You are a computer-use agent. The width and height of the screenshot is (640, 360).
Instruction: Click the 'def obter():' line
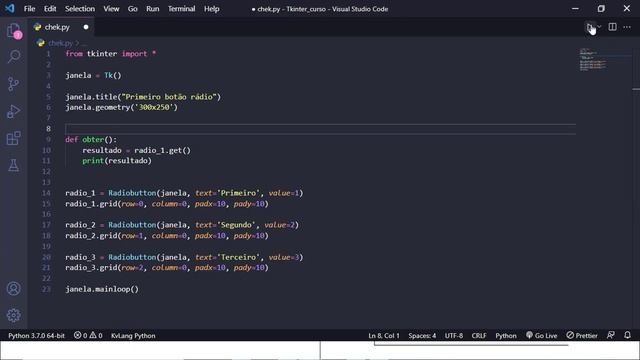click(91, 140)
